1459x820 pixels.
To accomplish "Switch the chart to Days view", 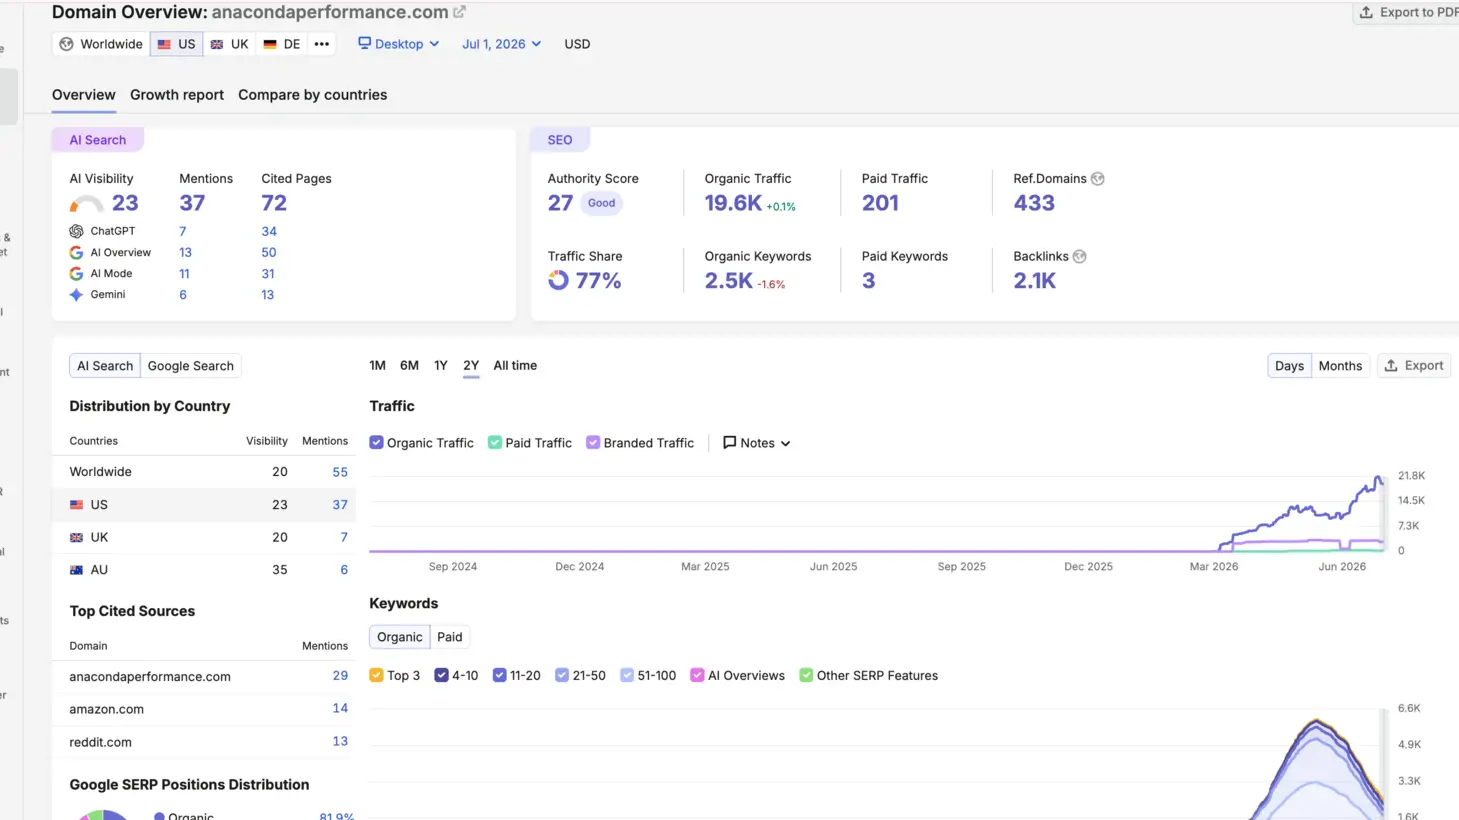I will (1289, 366).
